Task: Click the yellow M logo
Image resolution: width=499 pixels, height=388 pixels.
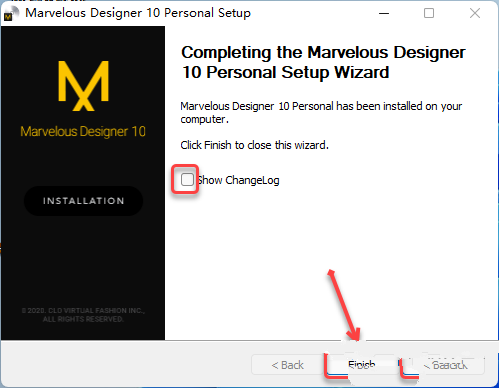Action: 83,86
